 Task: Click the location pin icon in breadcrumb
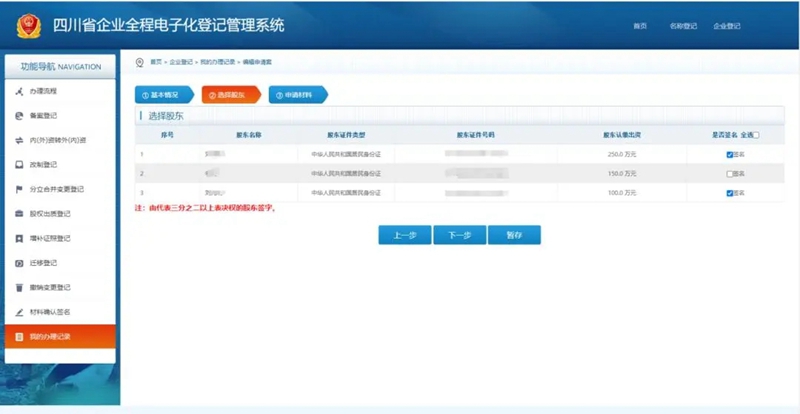[x=139, y=62]
